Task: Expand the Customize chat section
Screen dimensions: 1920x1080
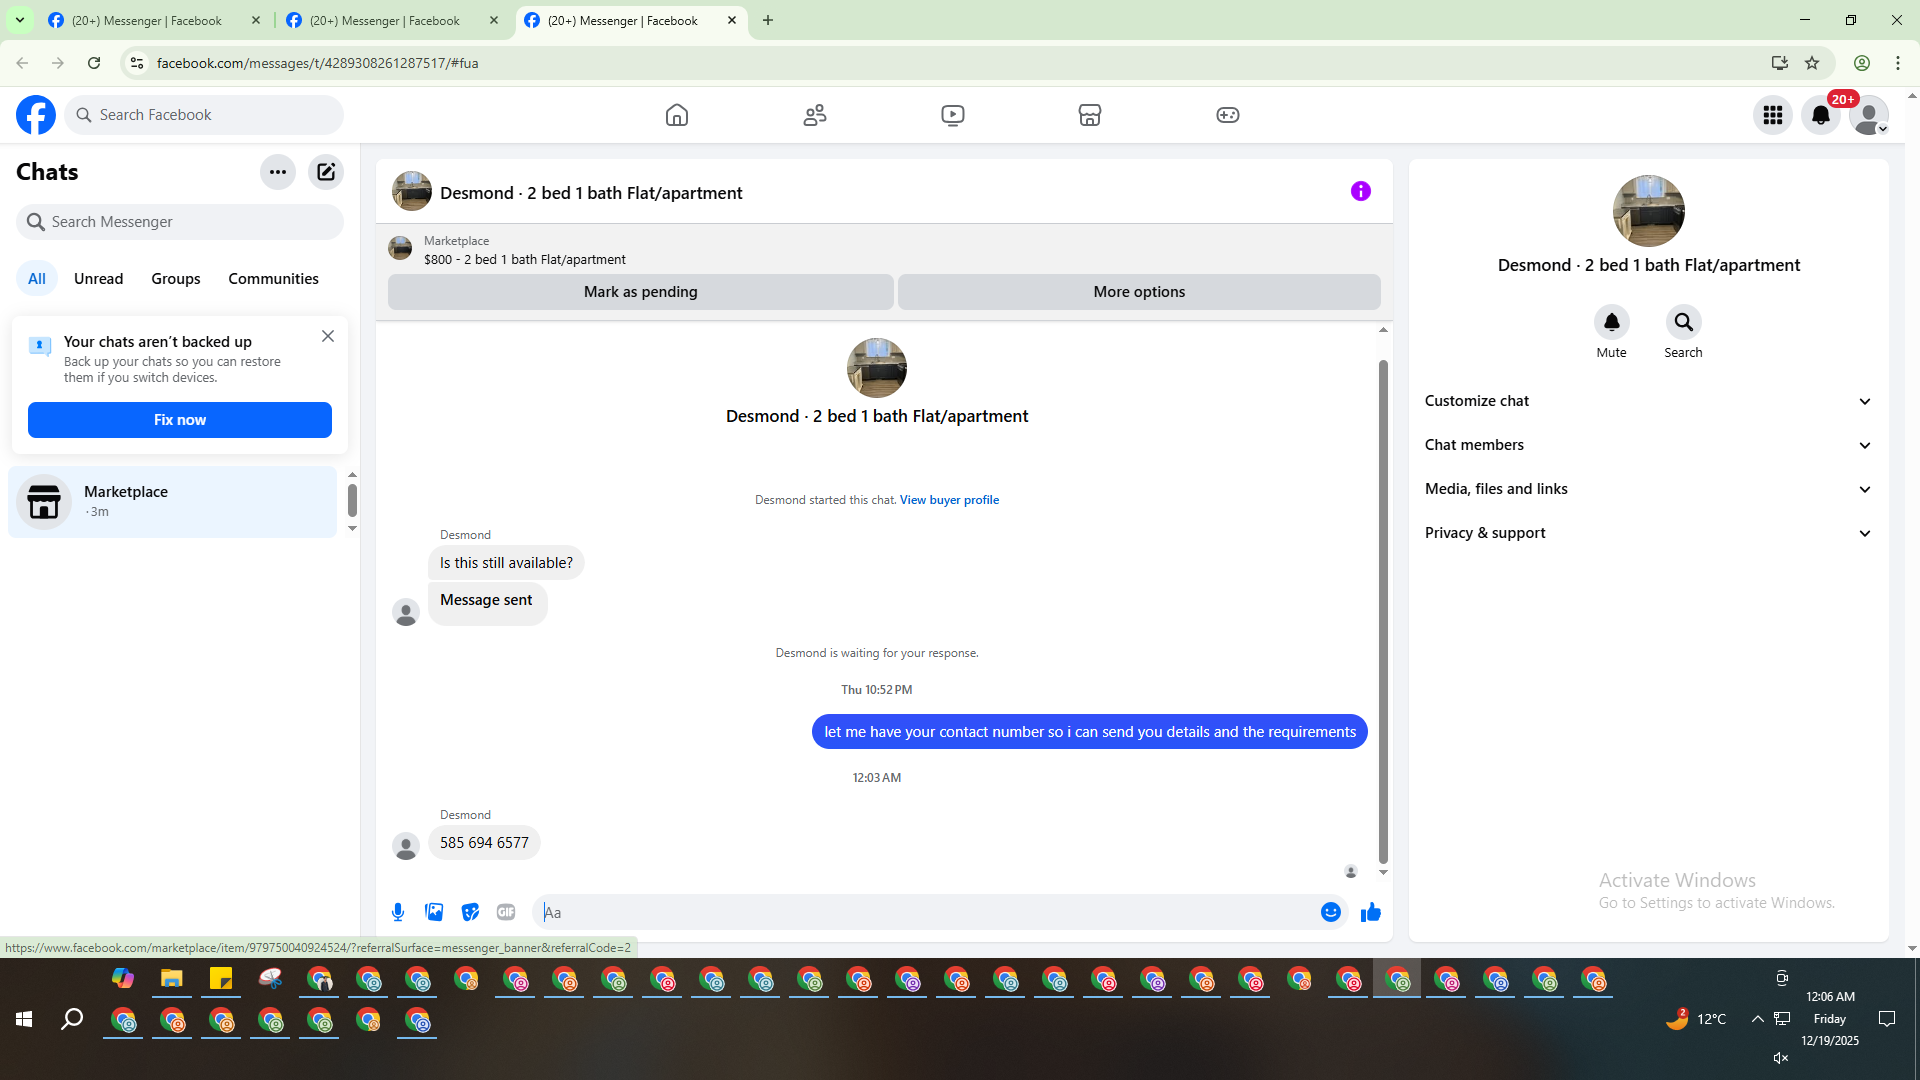Action: [1648, 401]
